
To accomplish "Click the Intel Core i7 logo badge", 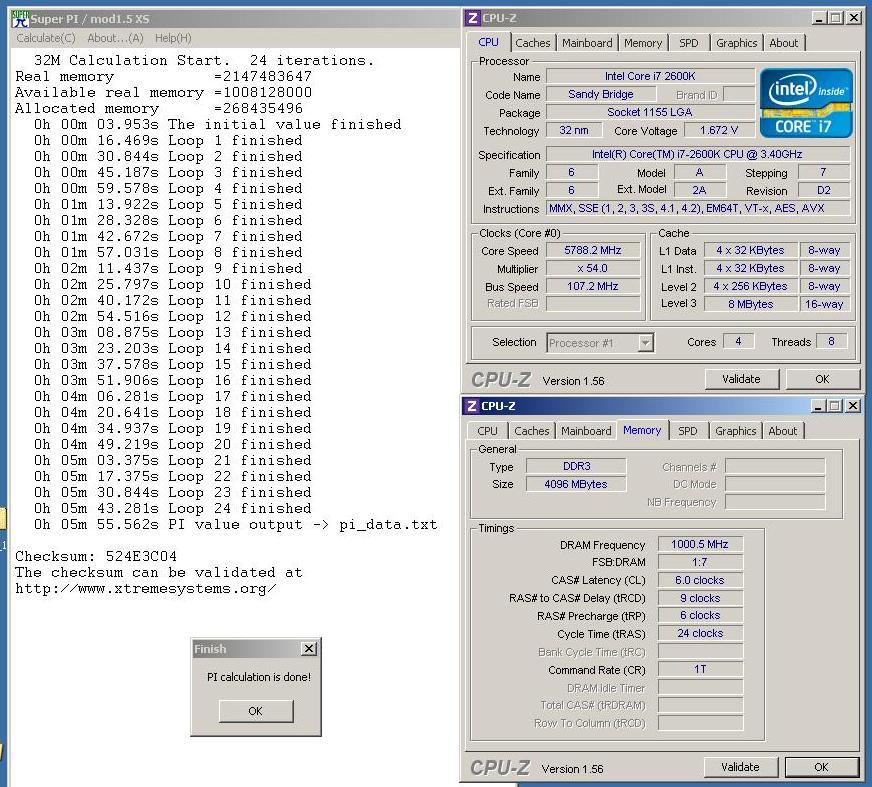I will 805,103.
